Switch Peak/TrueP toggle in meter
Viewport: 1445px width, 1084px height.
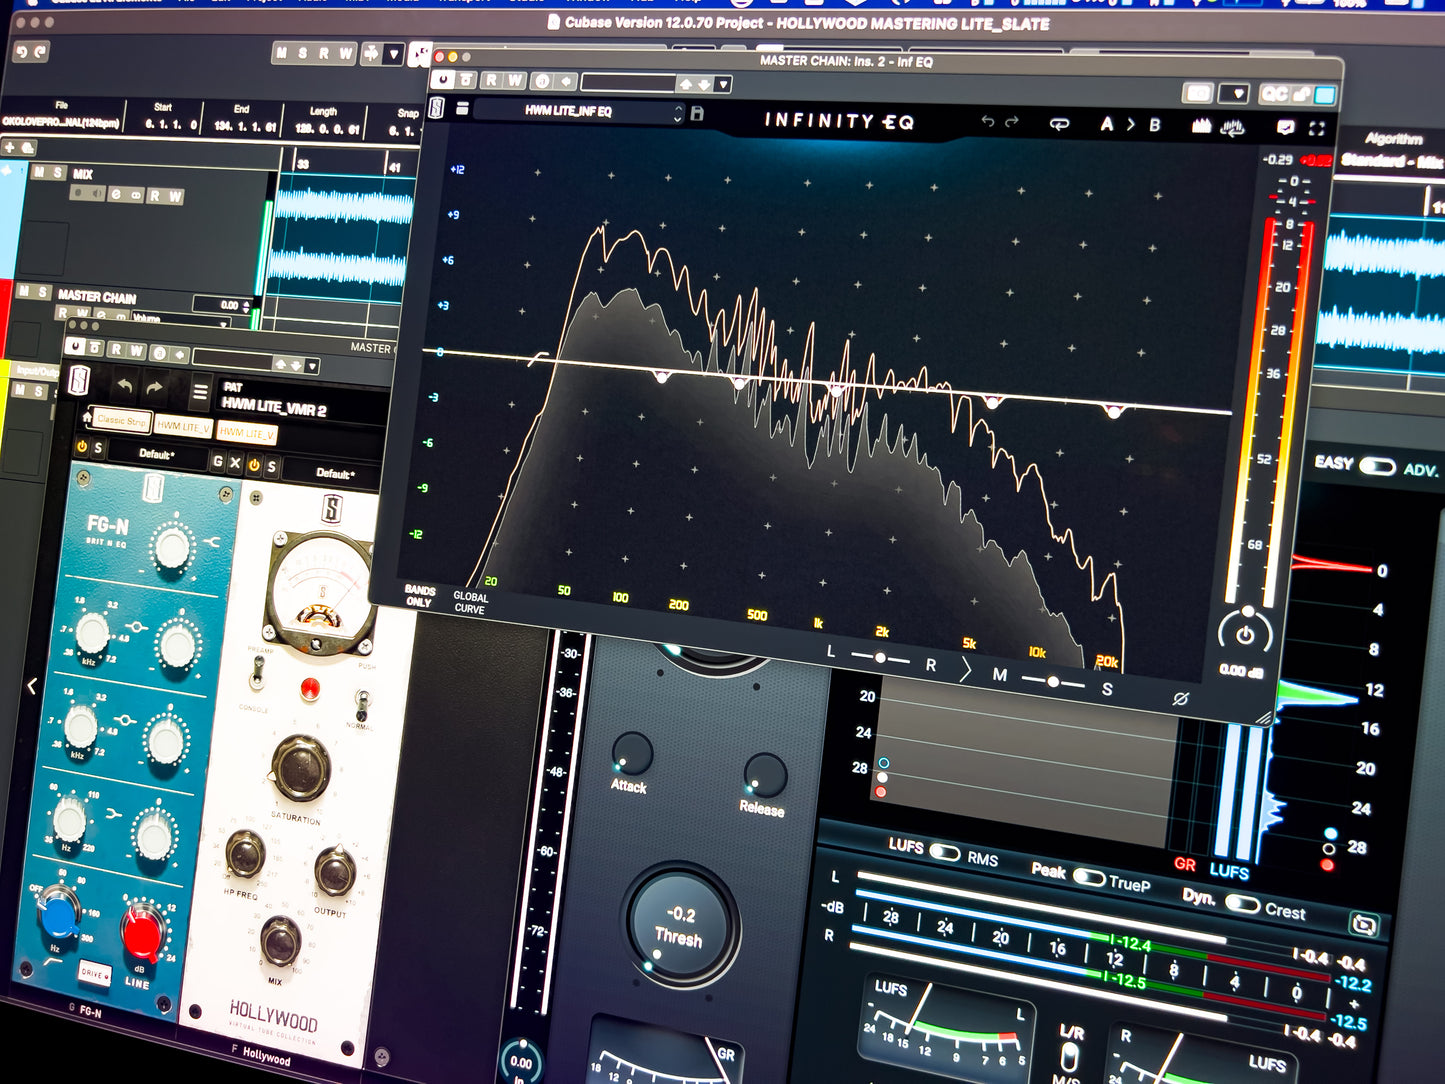[x=1088, y=876]
